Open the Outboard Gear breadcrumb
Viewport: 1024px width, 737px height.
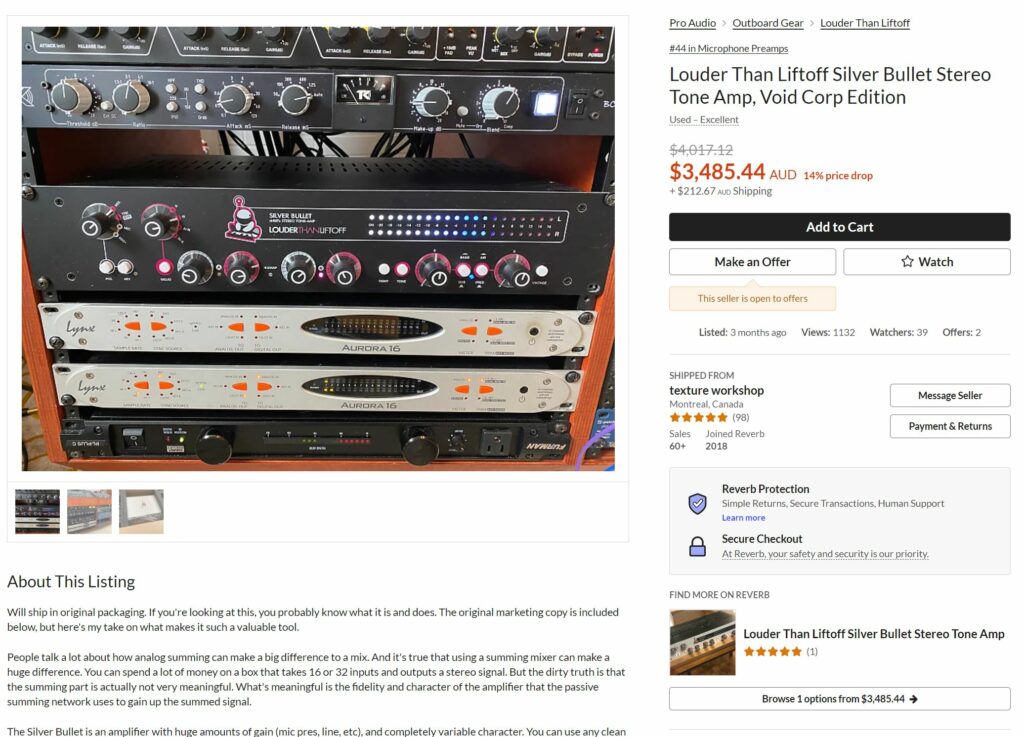767,23
